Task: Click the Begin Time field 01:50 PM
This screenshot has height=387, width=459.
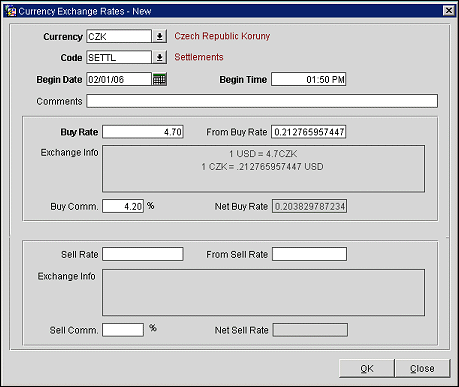Action: pyautogui.click(x=309, y=79)
